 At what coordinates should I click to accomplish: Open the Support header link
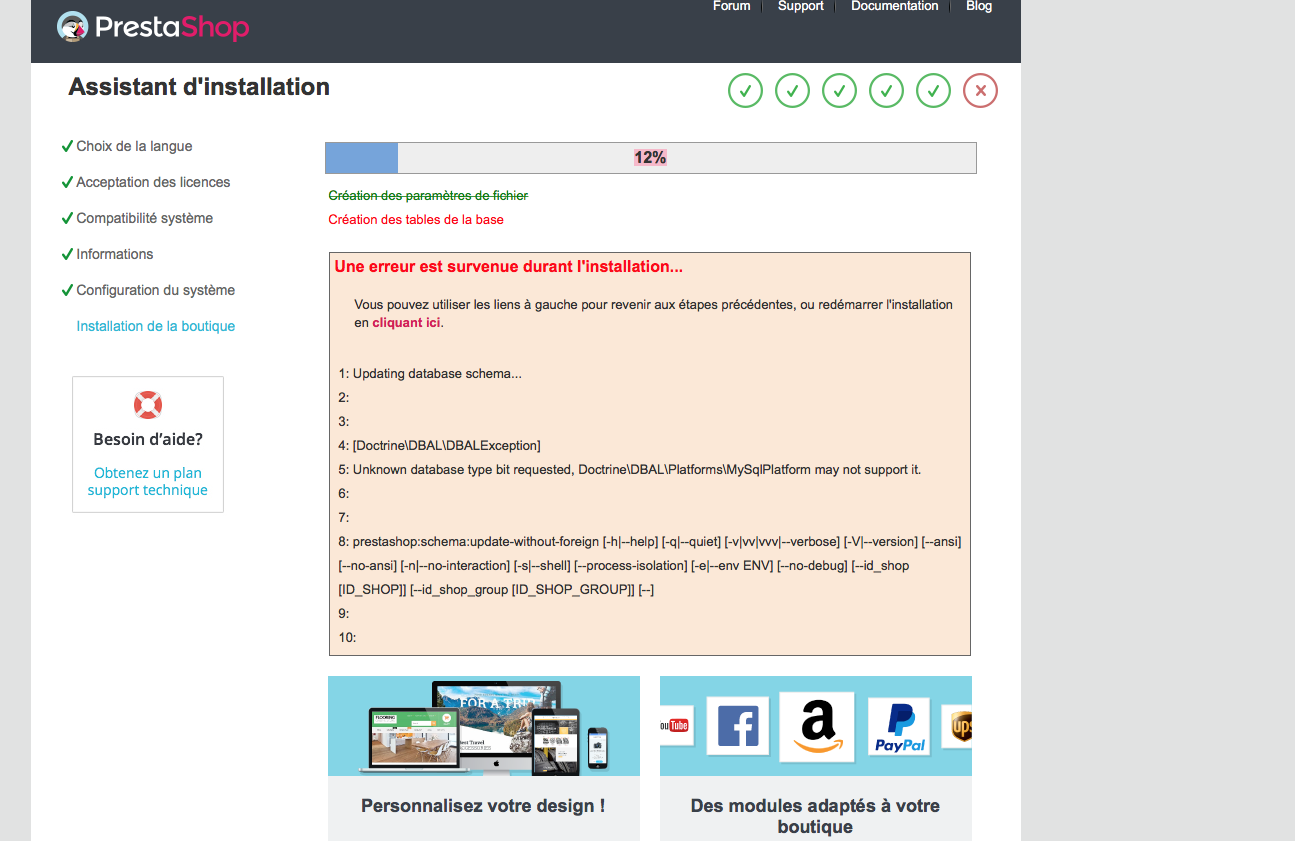(x=801, y=6)
